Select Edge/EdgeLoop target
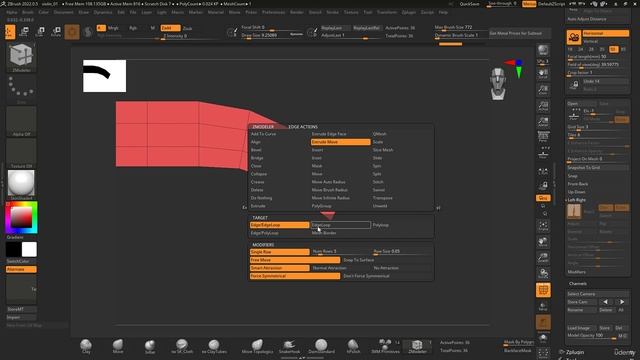Viewport: 640px width, 360px height. pyautogui.click(x=279, y=225)
